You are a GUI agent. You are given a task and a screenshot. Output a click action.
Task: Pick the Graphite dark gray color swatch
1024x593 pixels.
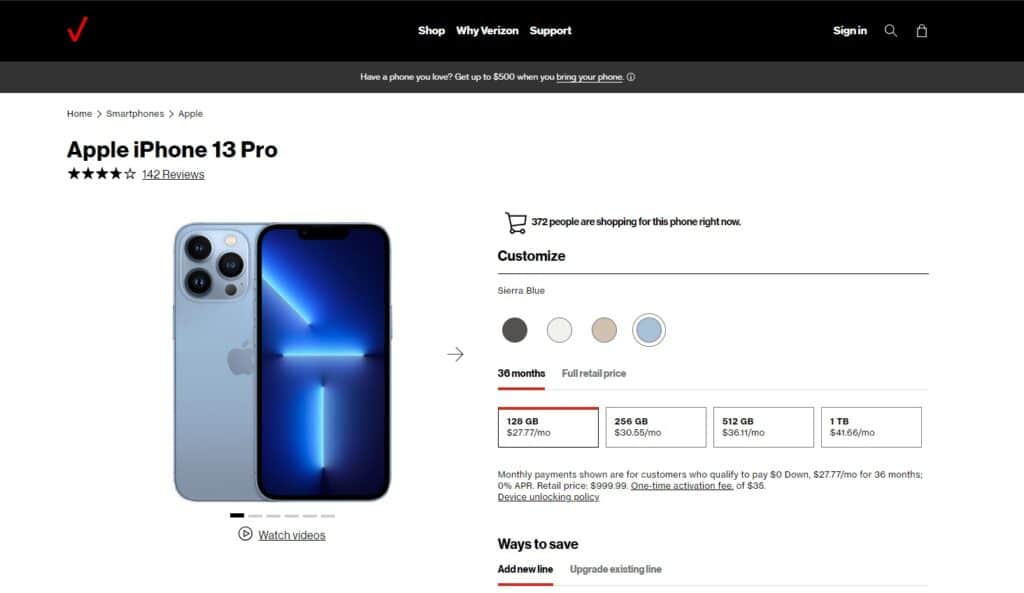point(515,330)
